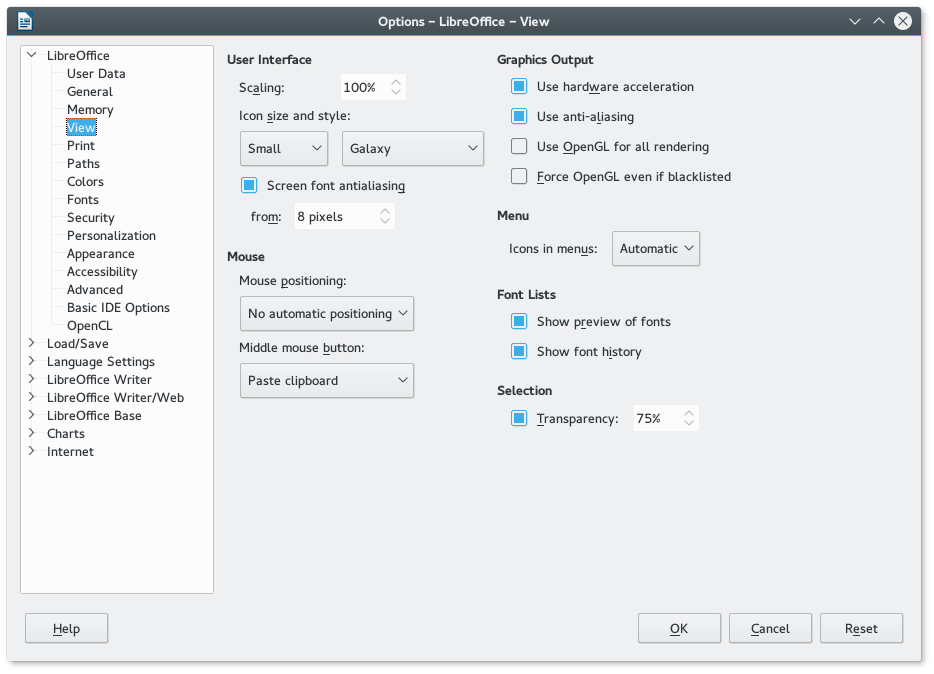The height and width of the screenshot is (674, 934).
Task: Expand the Language Settings tree node
Action: [32, 361]
